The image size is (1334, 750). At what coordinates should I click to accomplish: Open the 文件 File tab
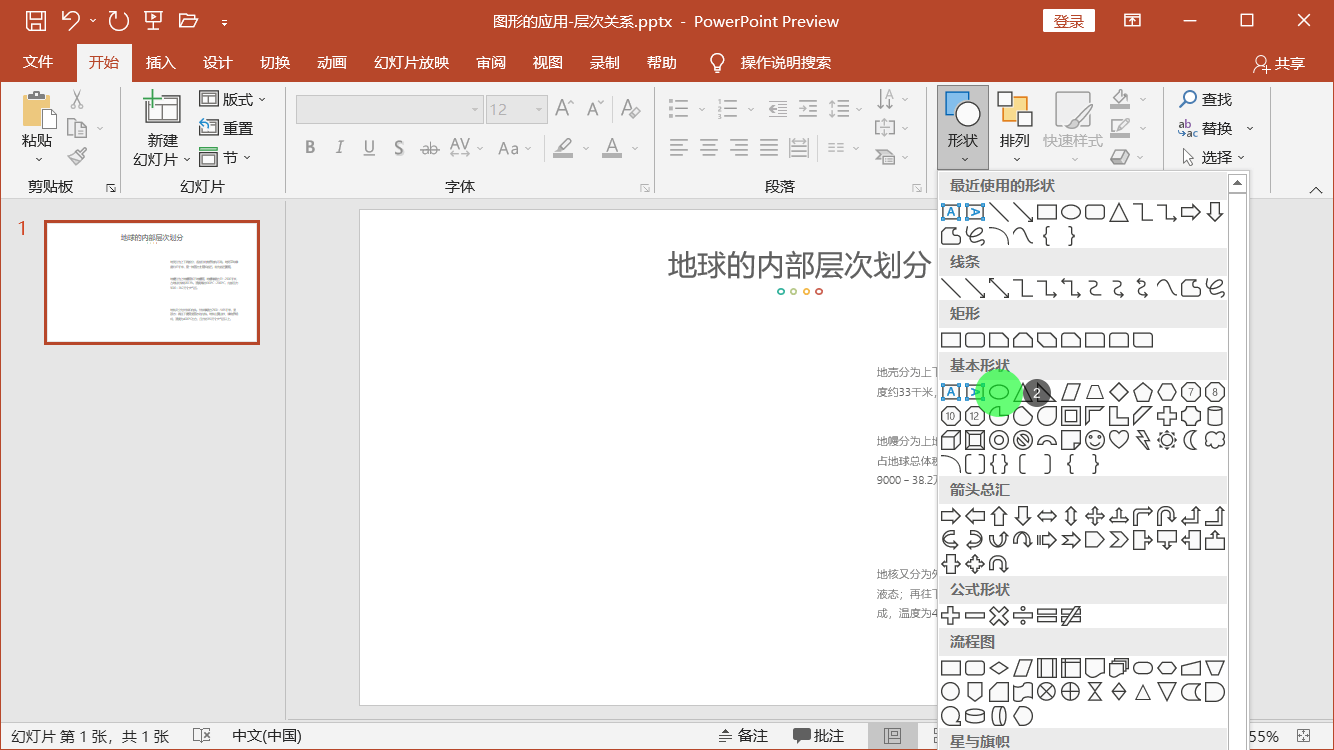coord(38,62)
